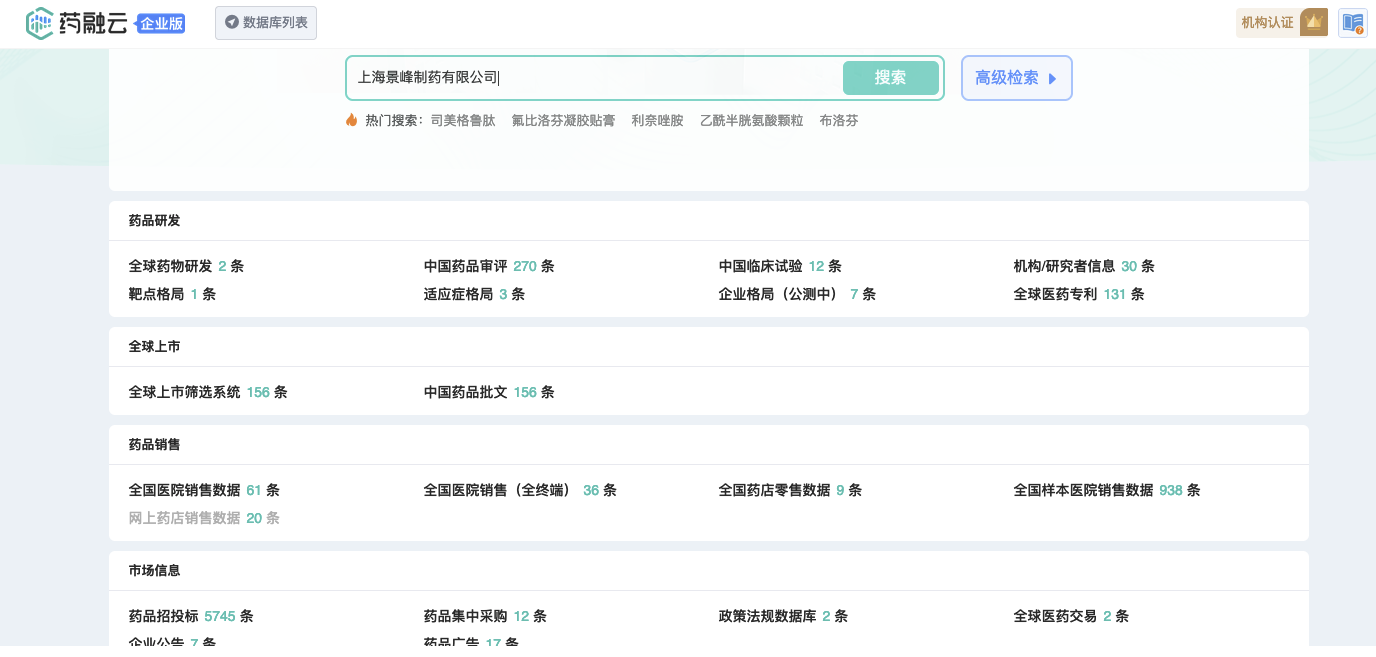Click the 药融云 logo icon
This screenshot has height=657, width=1376.
click(x=39, y=23)
